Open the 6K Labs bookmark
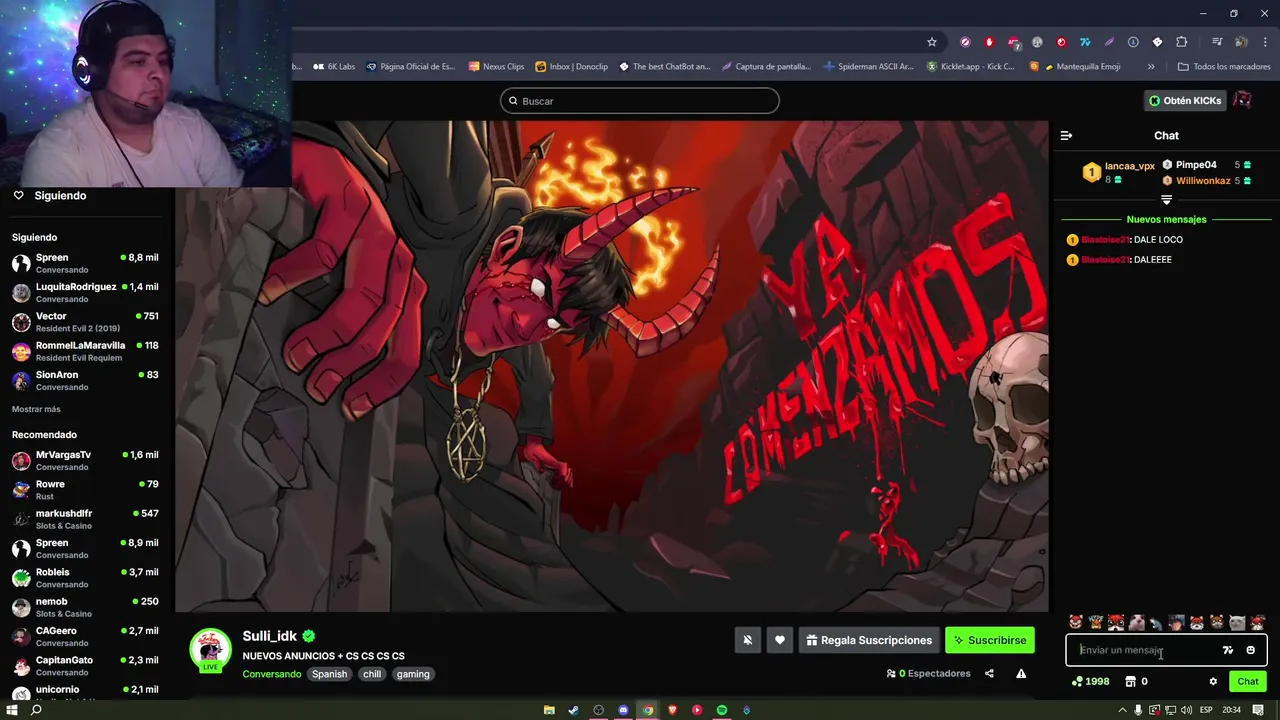1280x720 pixels. coord(334,67)
